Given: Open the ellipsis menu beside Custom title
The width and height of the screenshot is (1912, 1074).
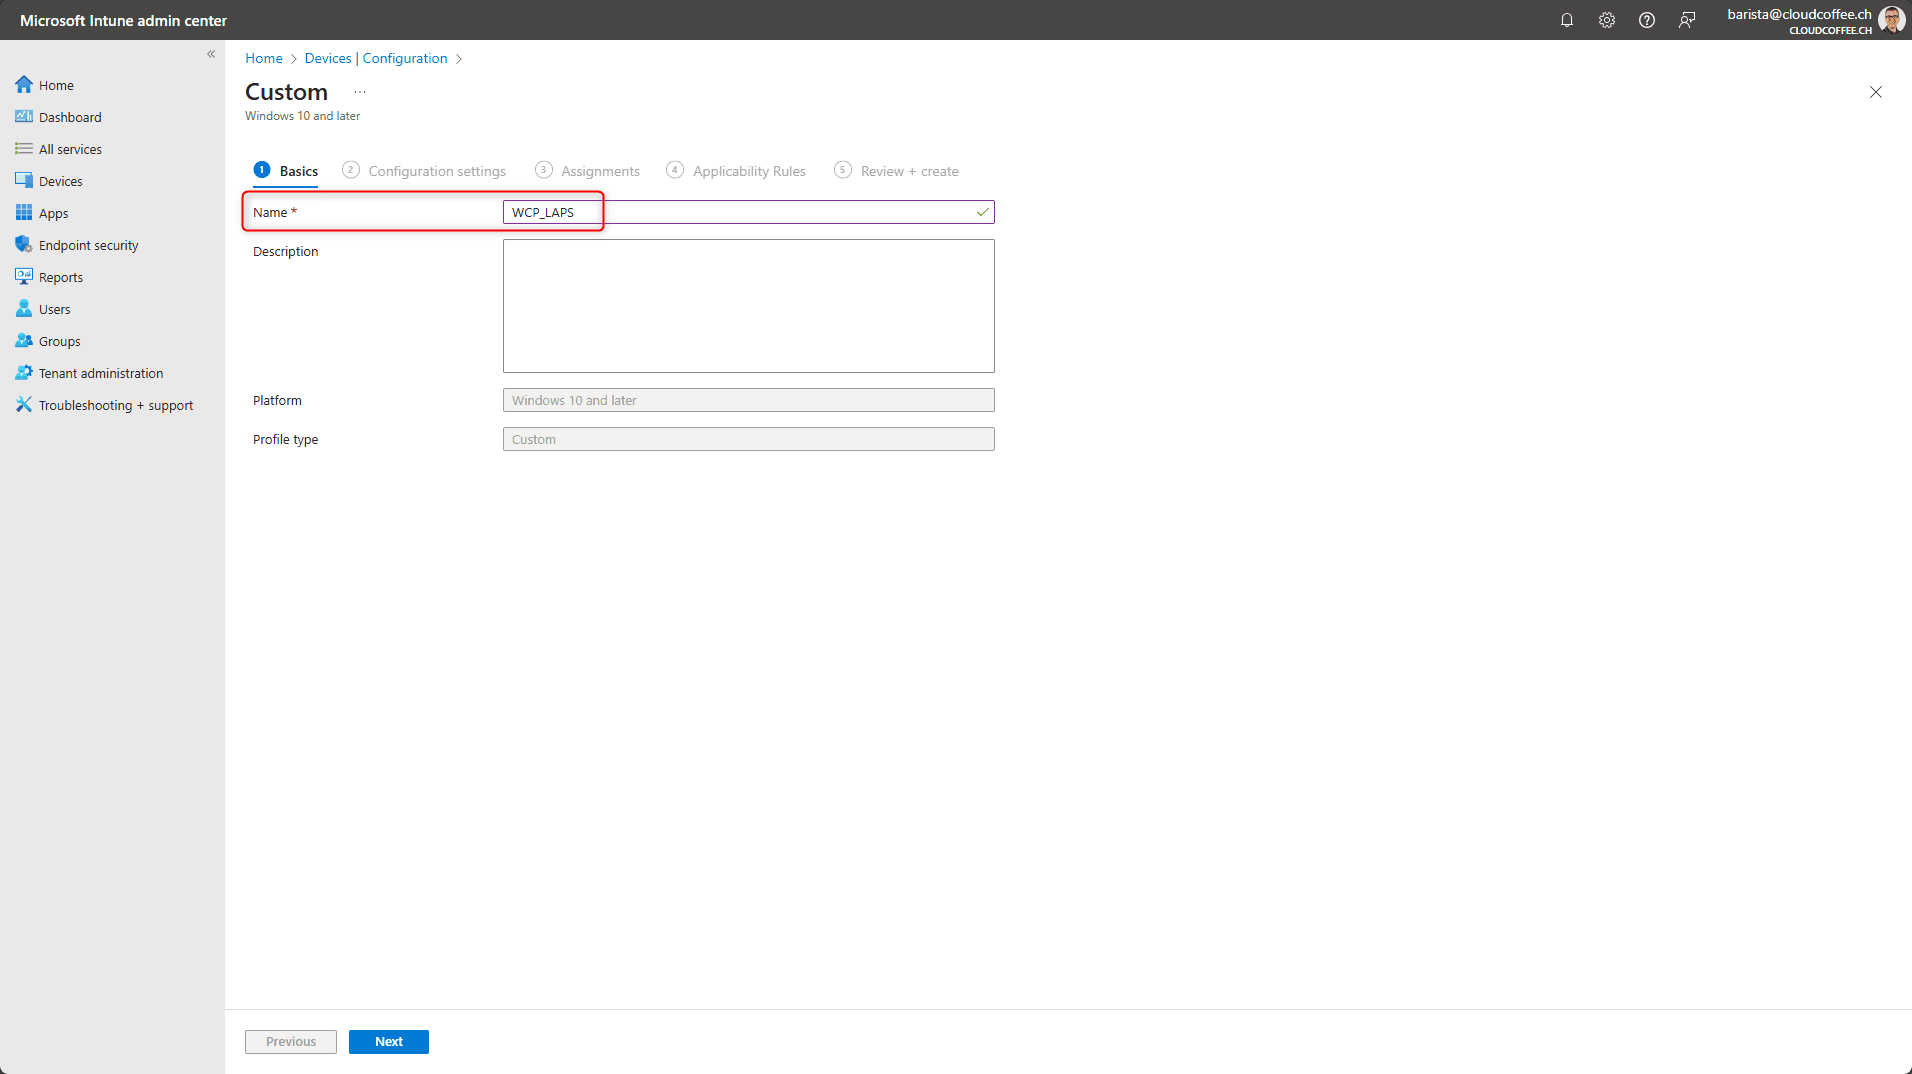Looking at the screenshot, I should (360, 91).
